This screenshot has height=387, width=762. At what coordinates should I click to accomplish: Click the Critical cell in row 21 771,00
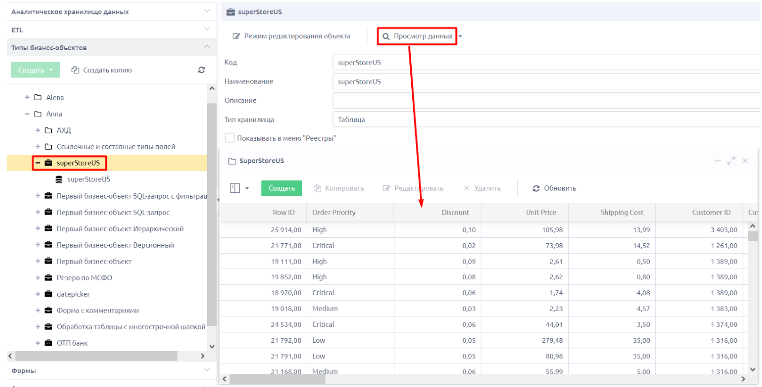350,246
